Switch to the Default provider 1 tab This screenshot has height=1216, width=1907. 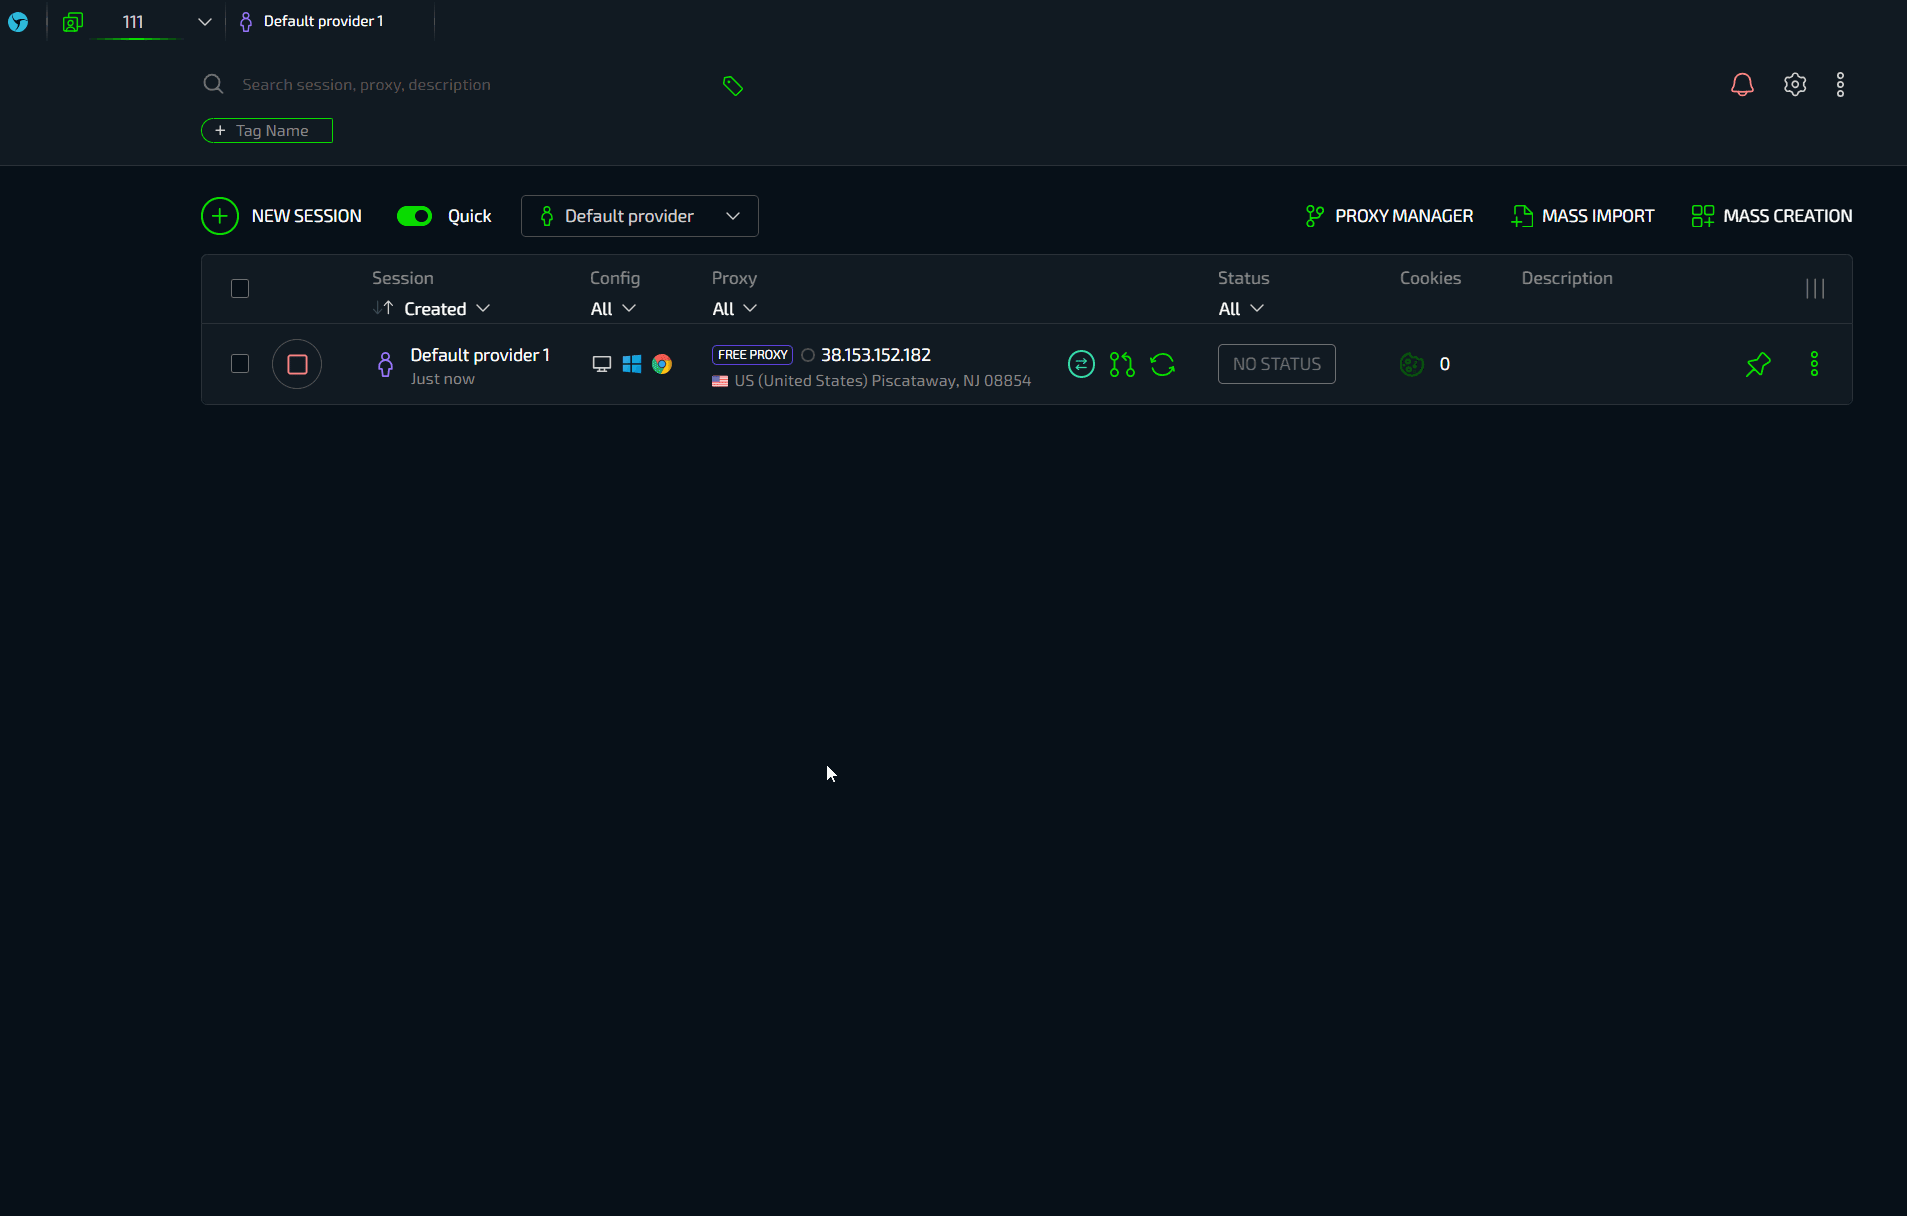click(x=323, y=21)
